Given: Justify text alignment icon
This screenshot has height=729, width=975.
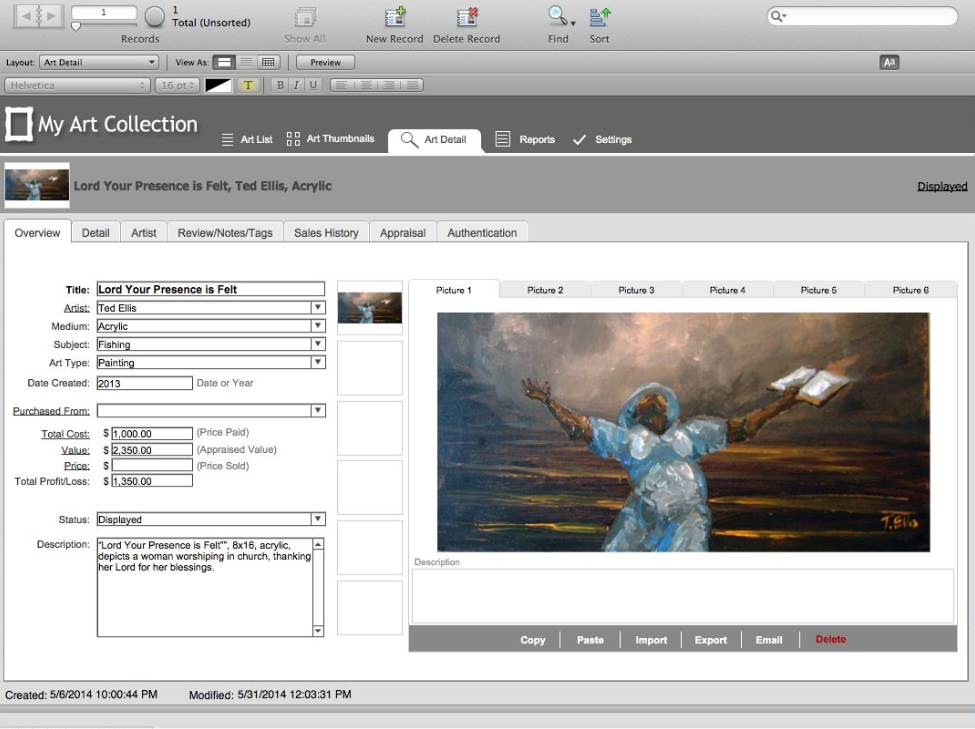Looking at the screenshot, I should pos(412,85).
